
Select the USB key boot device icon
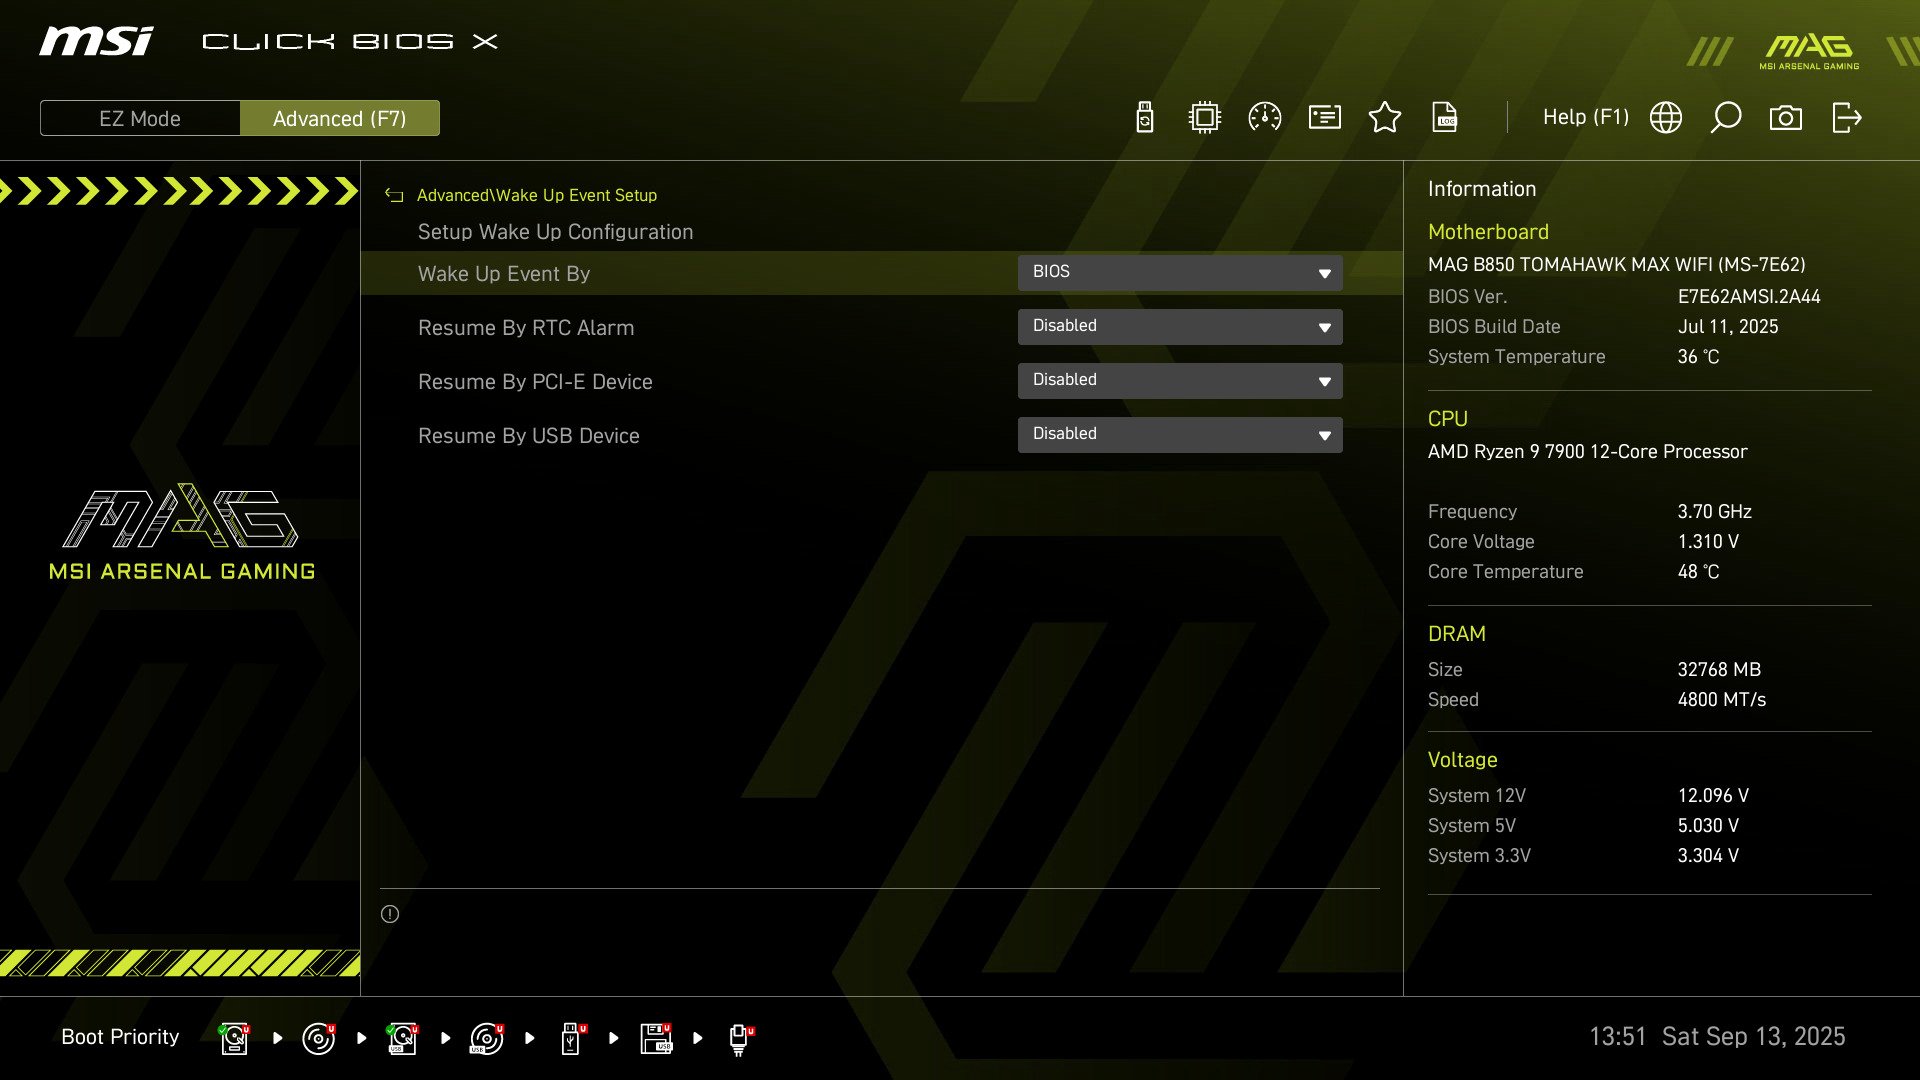coord(572,1038)
